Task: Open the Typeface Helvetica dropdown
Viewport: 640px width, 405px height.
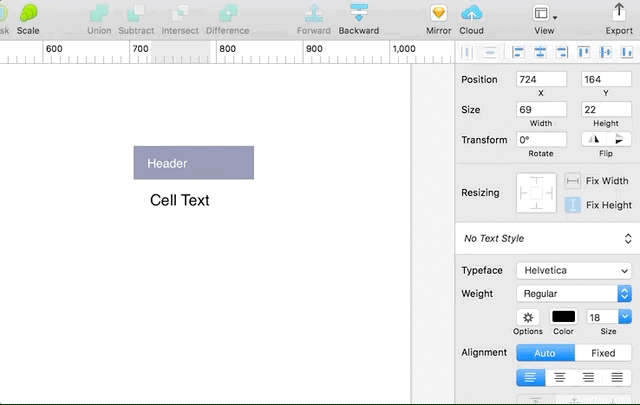Action: point(574,270)
